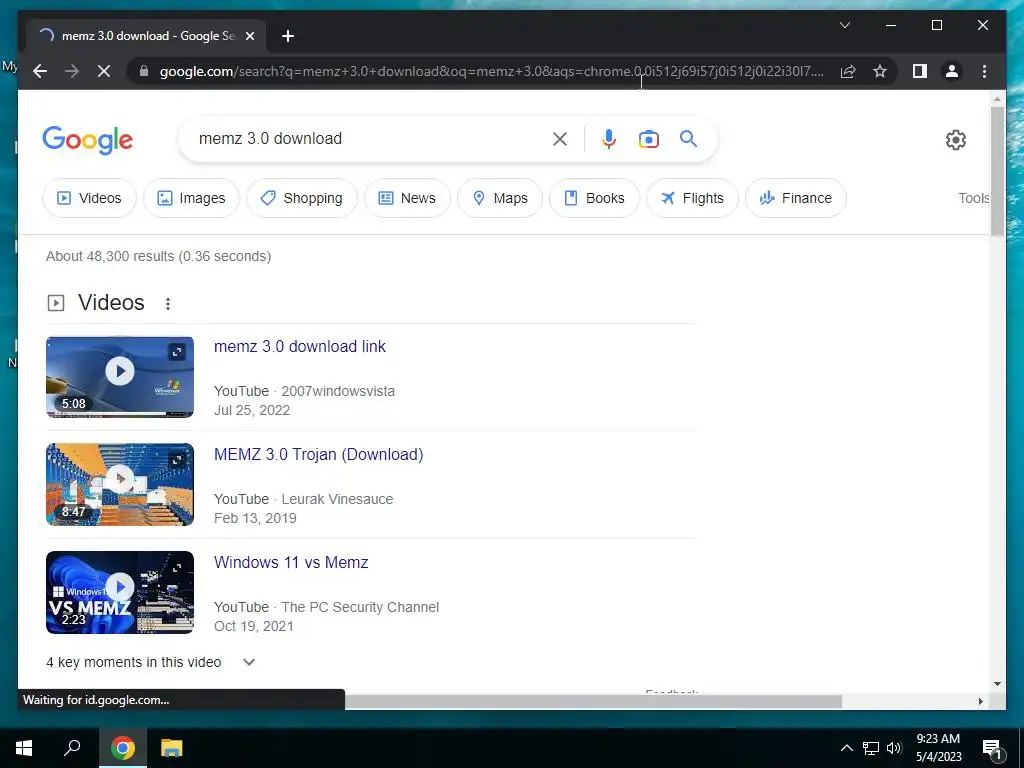The image size is (1024, 768).
Task: Open the Chrome three-dot menu
Action: (984, 71)
